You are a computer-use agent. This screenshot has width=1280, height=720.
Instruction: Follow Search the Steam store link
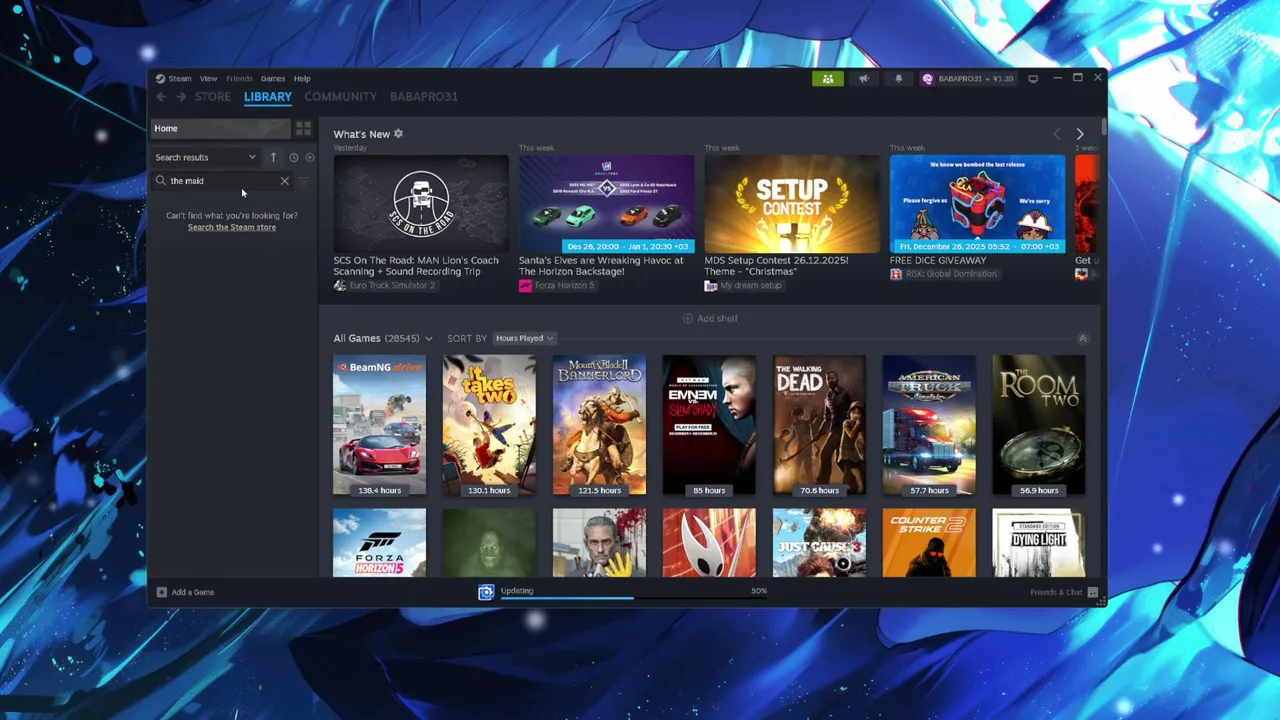[231, 227]
